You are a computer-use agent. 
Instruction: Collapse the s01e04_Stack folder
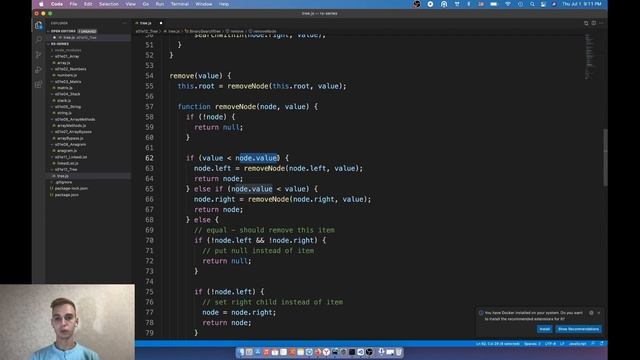coord(67,94)
